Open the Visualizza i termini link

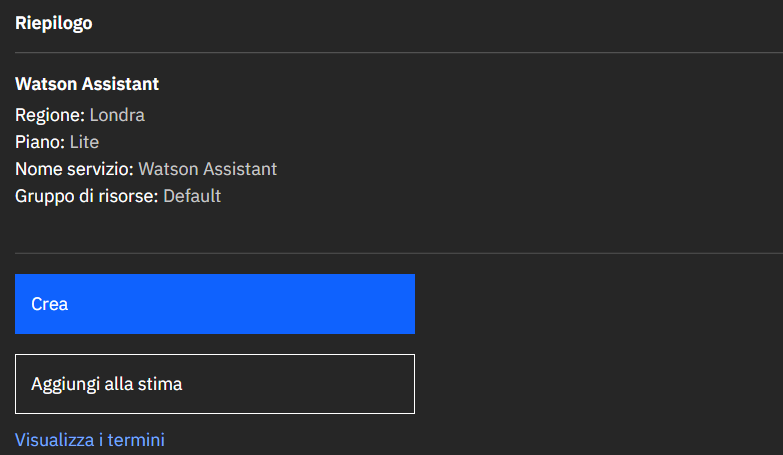[90, 440]
